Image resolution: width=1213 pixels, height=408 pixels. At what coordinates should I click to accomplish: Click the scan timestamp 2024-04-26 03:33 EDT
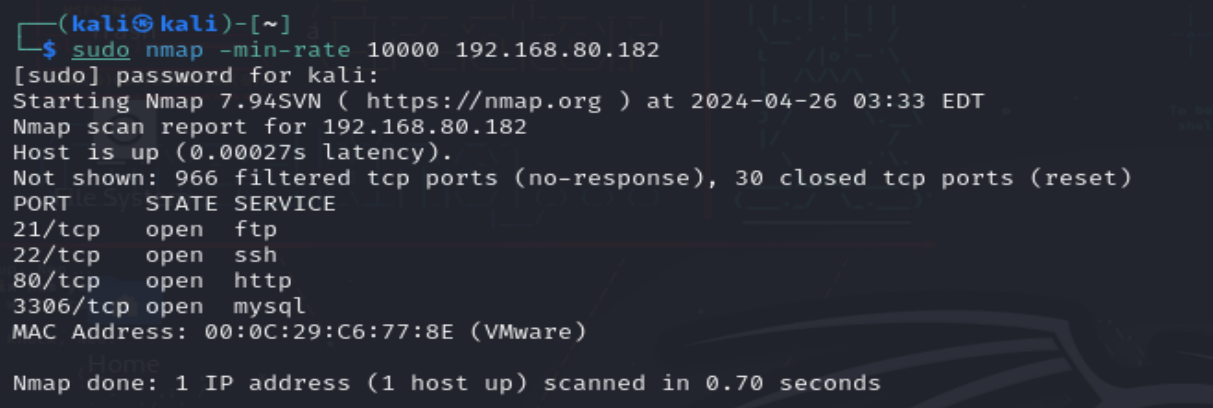835,101
